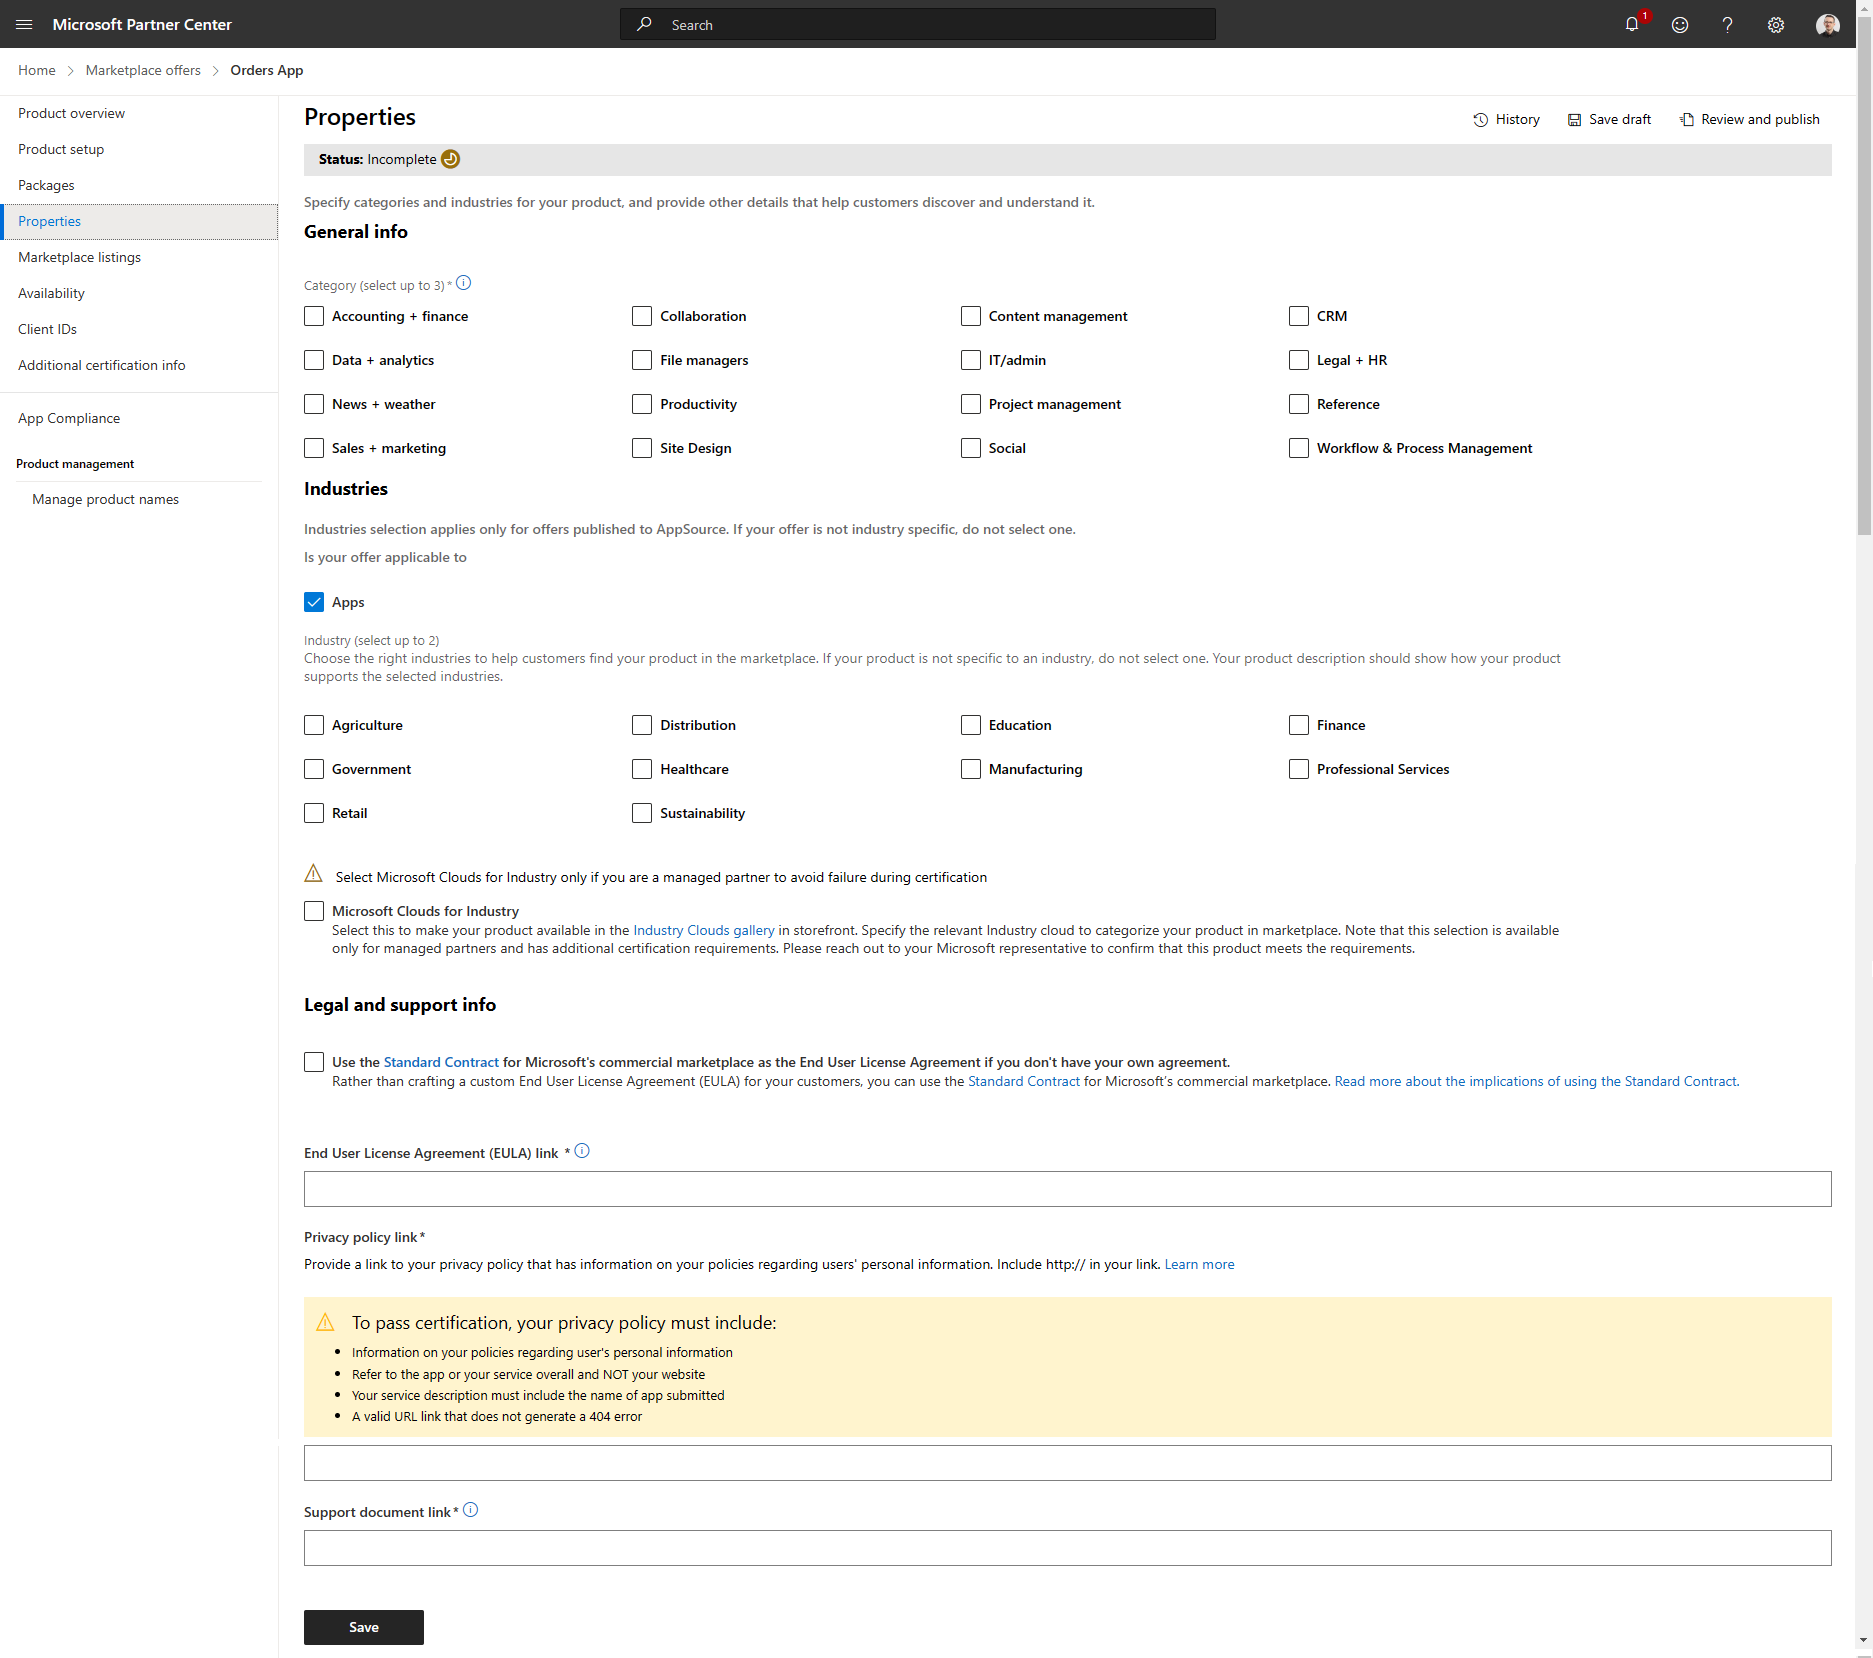Check the Content management category
This screenshot has width=1873, height=1658.
[971, 316]
